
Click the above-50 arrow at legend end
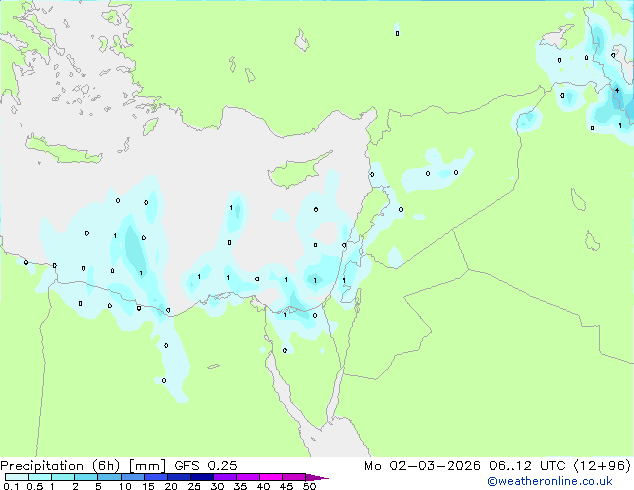pyautogui.click(x=317, y=477)
